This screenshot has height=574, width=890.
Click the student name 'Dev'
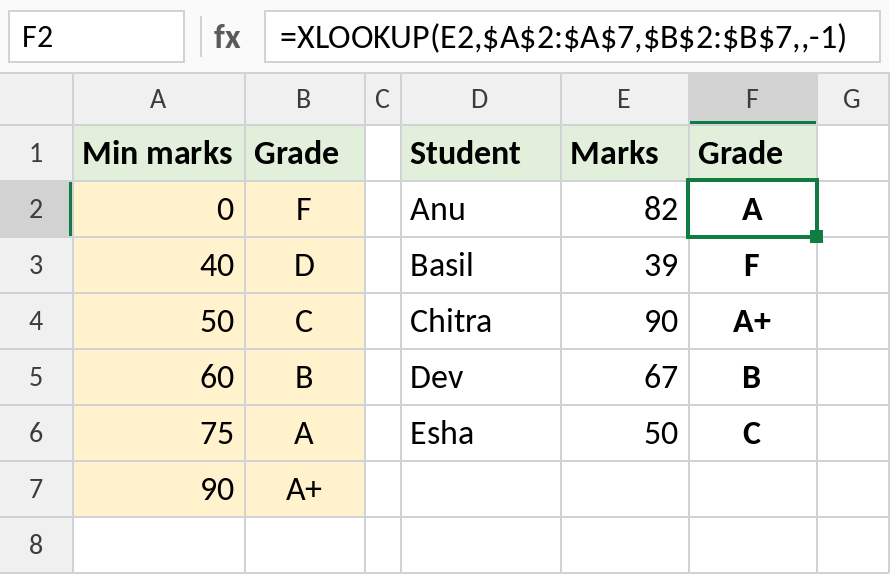click(x=436, y=377)
